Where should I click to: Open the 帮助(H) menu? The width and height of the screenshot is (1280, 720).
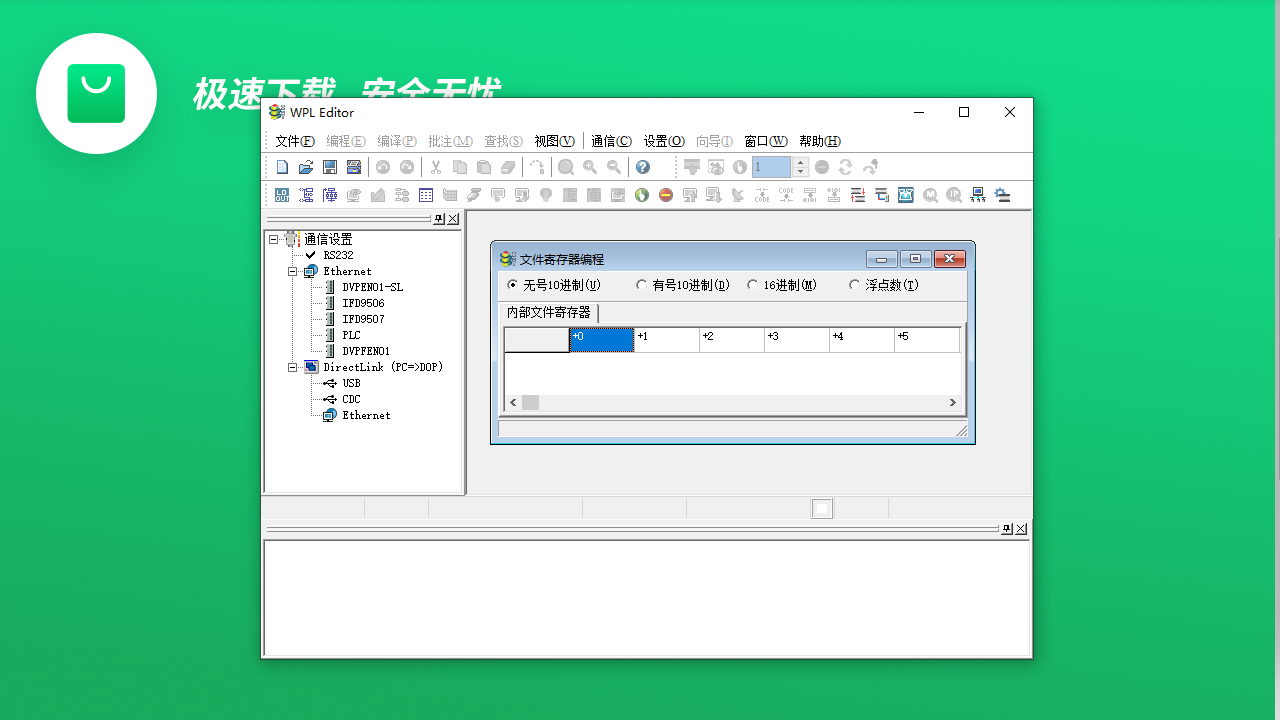pos(820,141)
